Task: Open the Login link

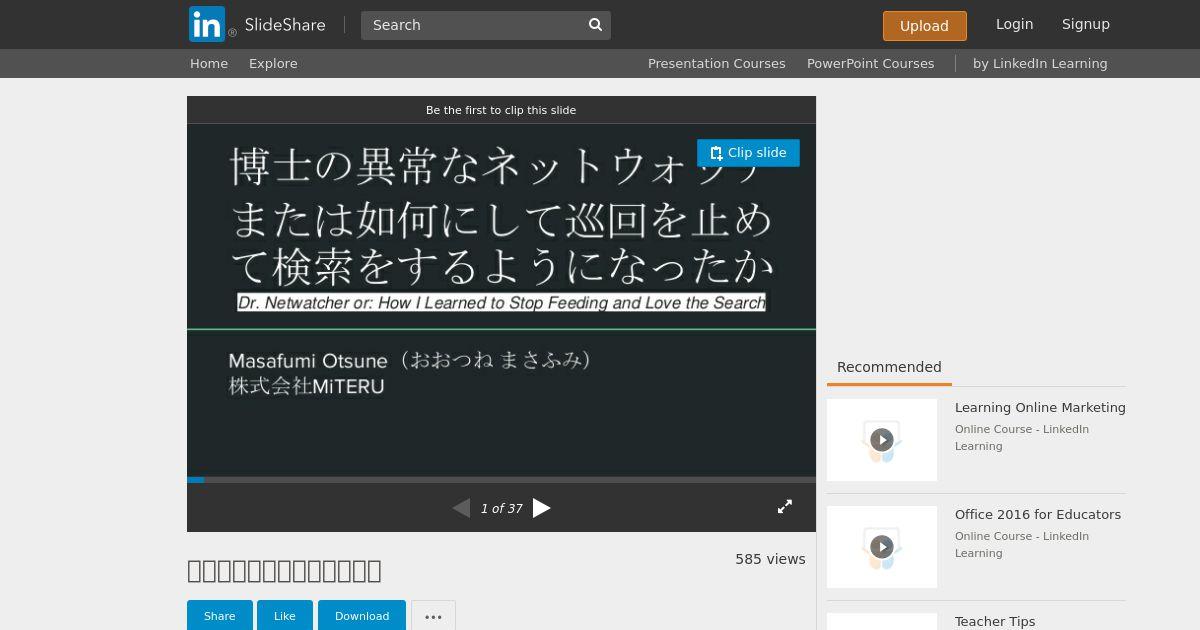Action: 1014,24
